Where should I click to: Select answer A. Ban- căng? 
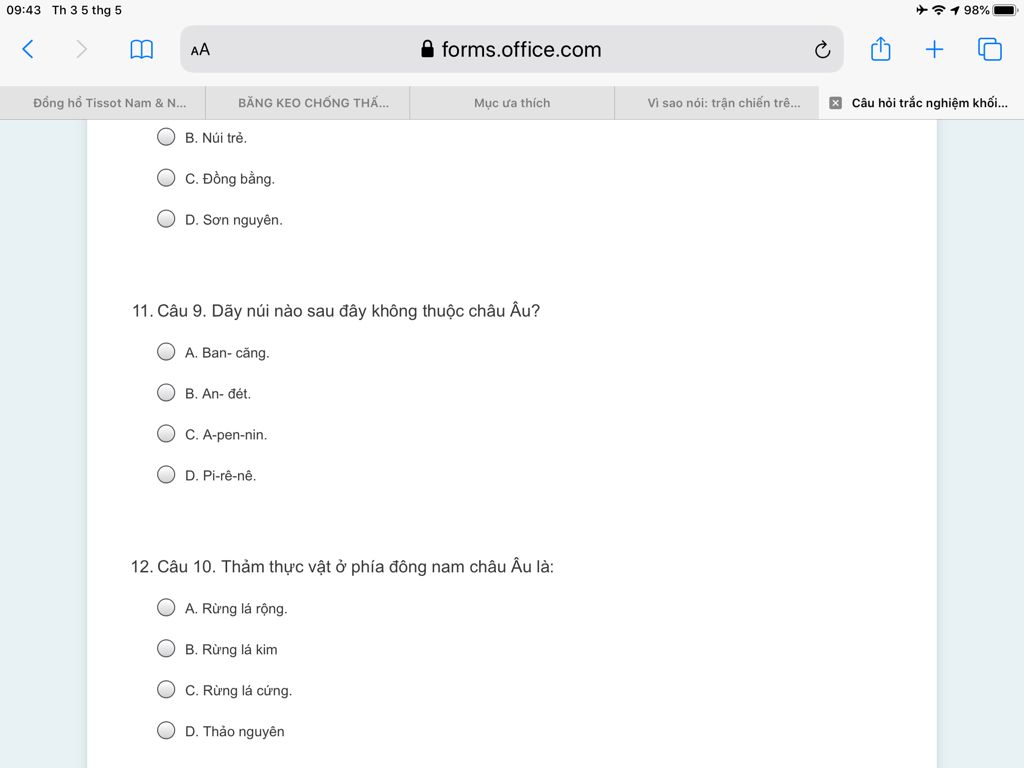point(166,352)
